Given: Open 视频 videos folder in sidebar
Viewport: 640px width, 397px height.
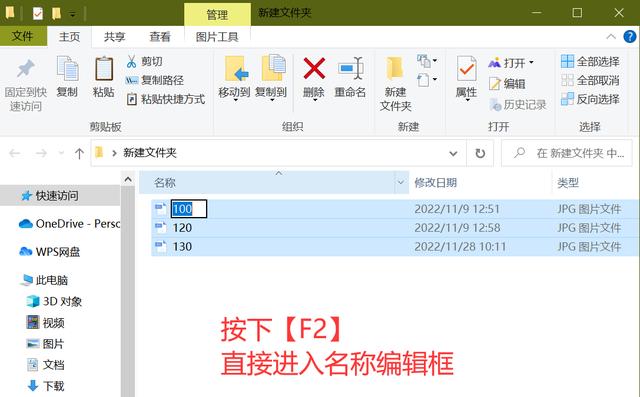Looking at the screenshot, I should [45, 323].
